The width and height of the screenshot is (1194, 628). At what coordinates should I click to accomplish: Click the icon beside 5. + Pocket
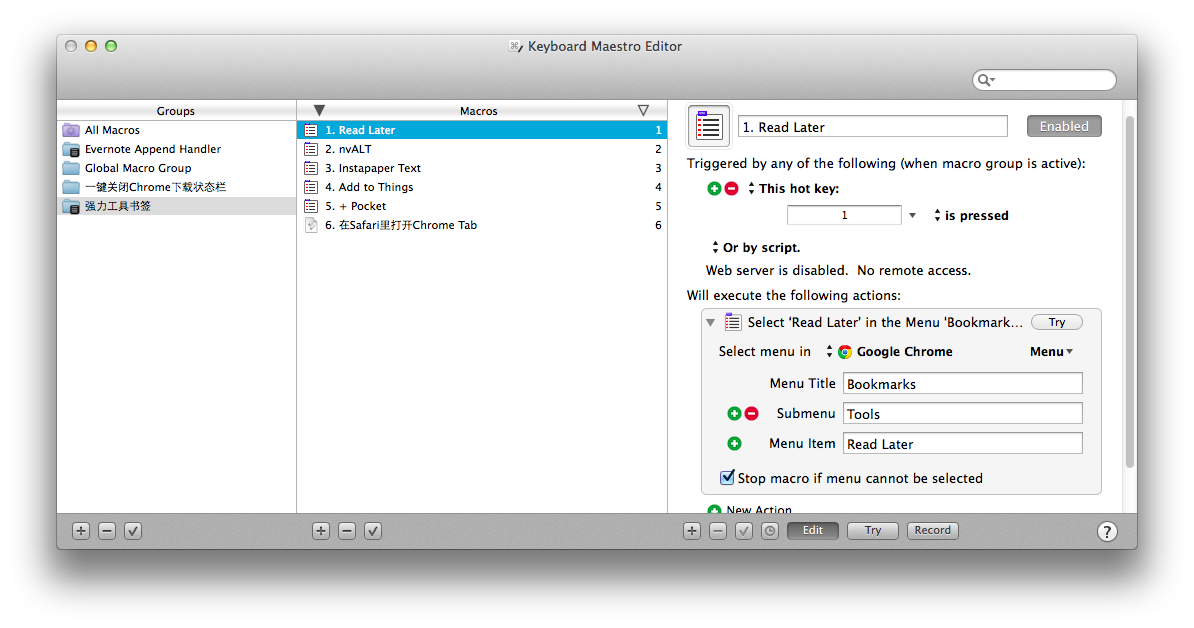pos(311,206)
